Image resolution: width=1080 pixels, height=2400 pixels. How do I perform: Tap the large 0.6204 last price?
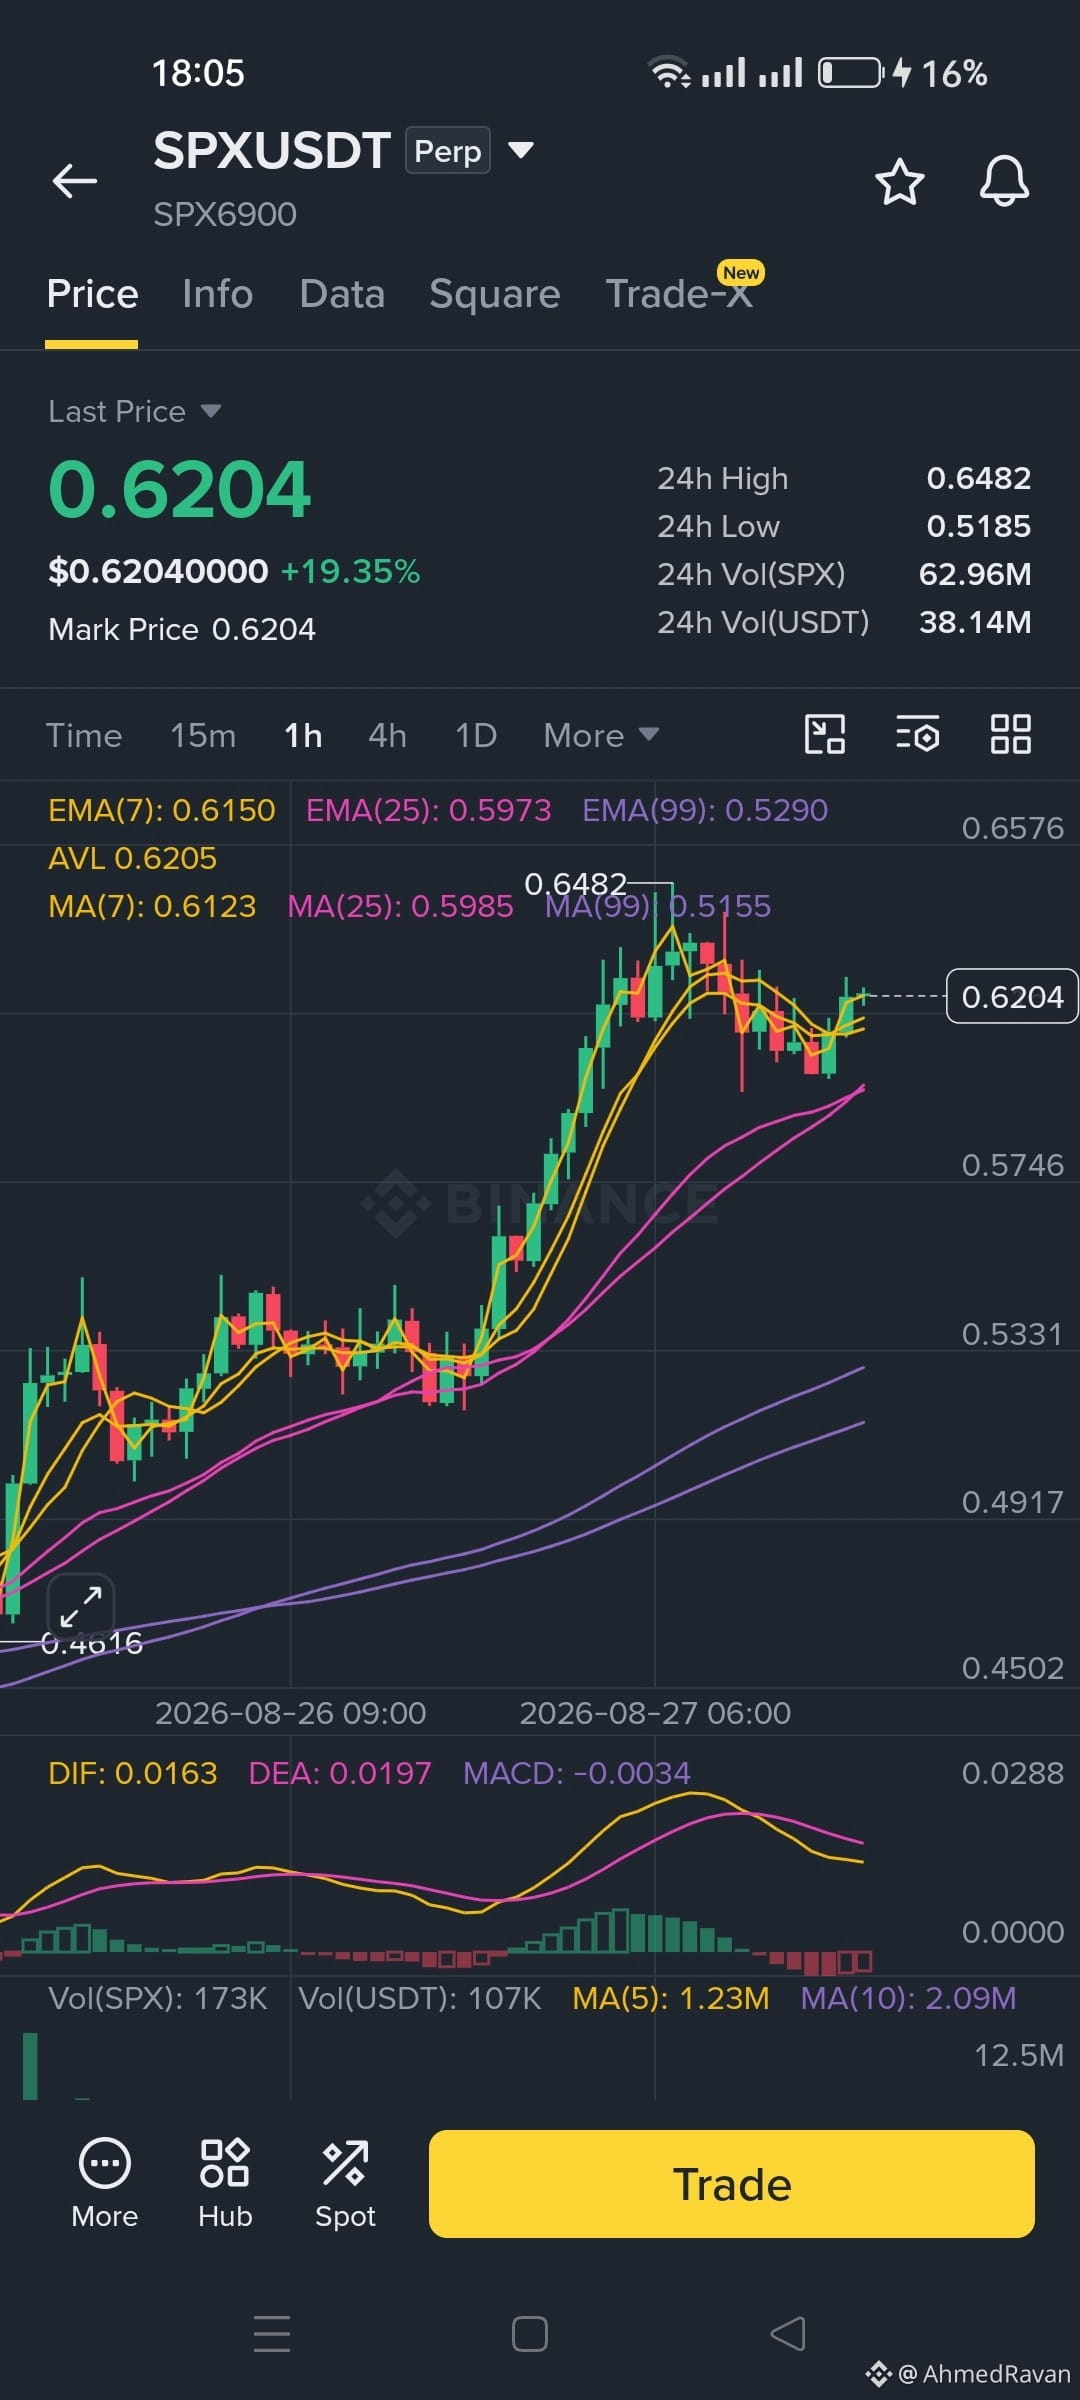(180, 489)
